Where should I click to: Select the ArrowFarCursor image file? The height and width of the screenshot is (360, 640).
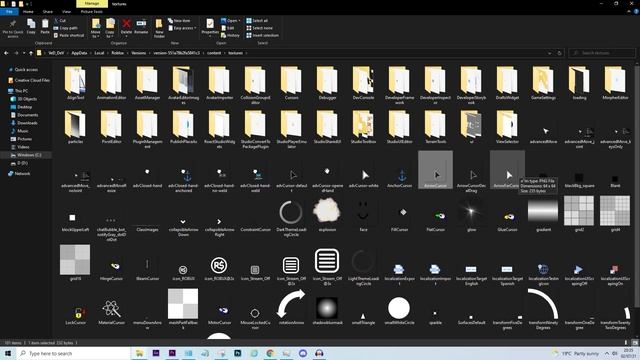(507, 170)
